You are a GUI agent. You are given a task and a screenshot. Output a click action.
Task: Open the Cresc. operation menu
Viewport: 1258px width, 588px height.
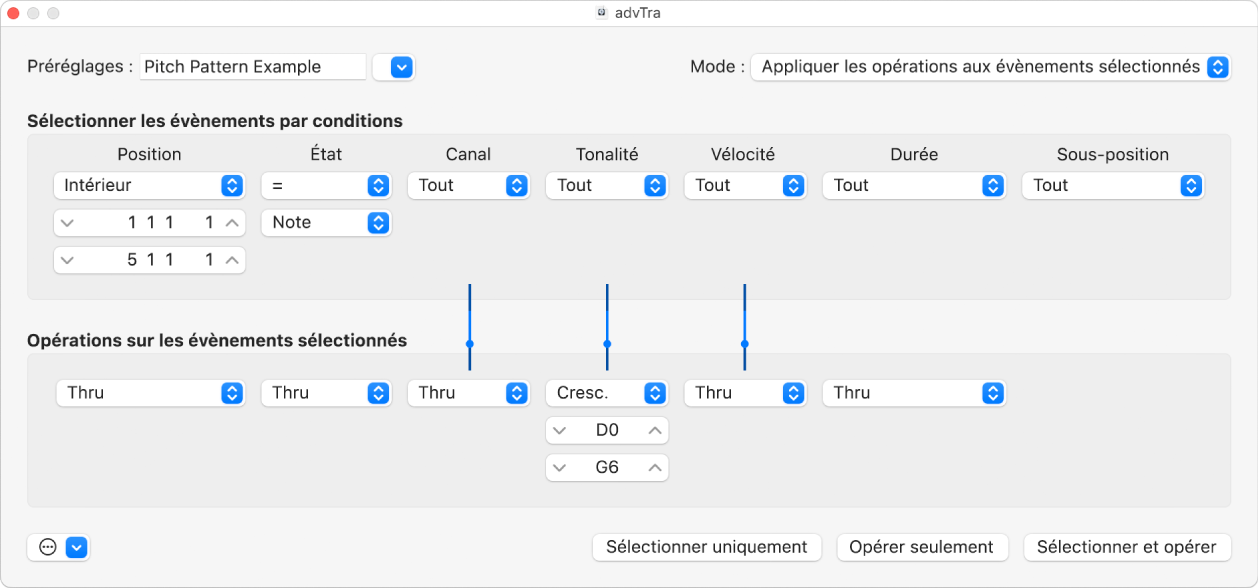click(606, 393)
